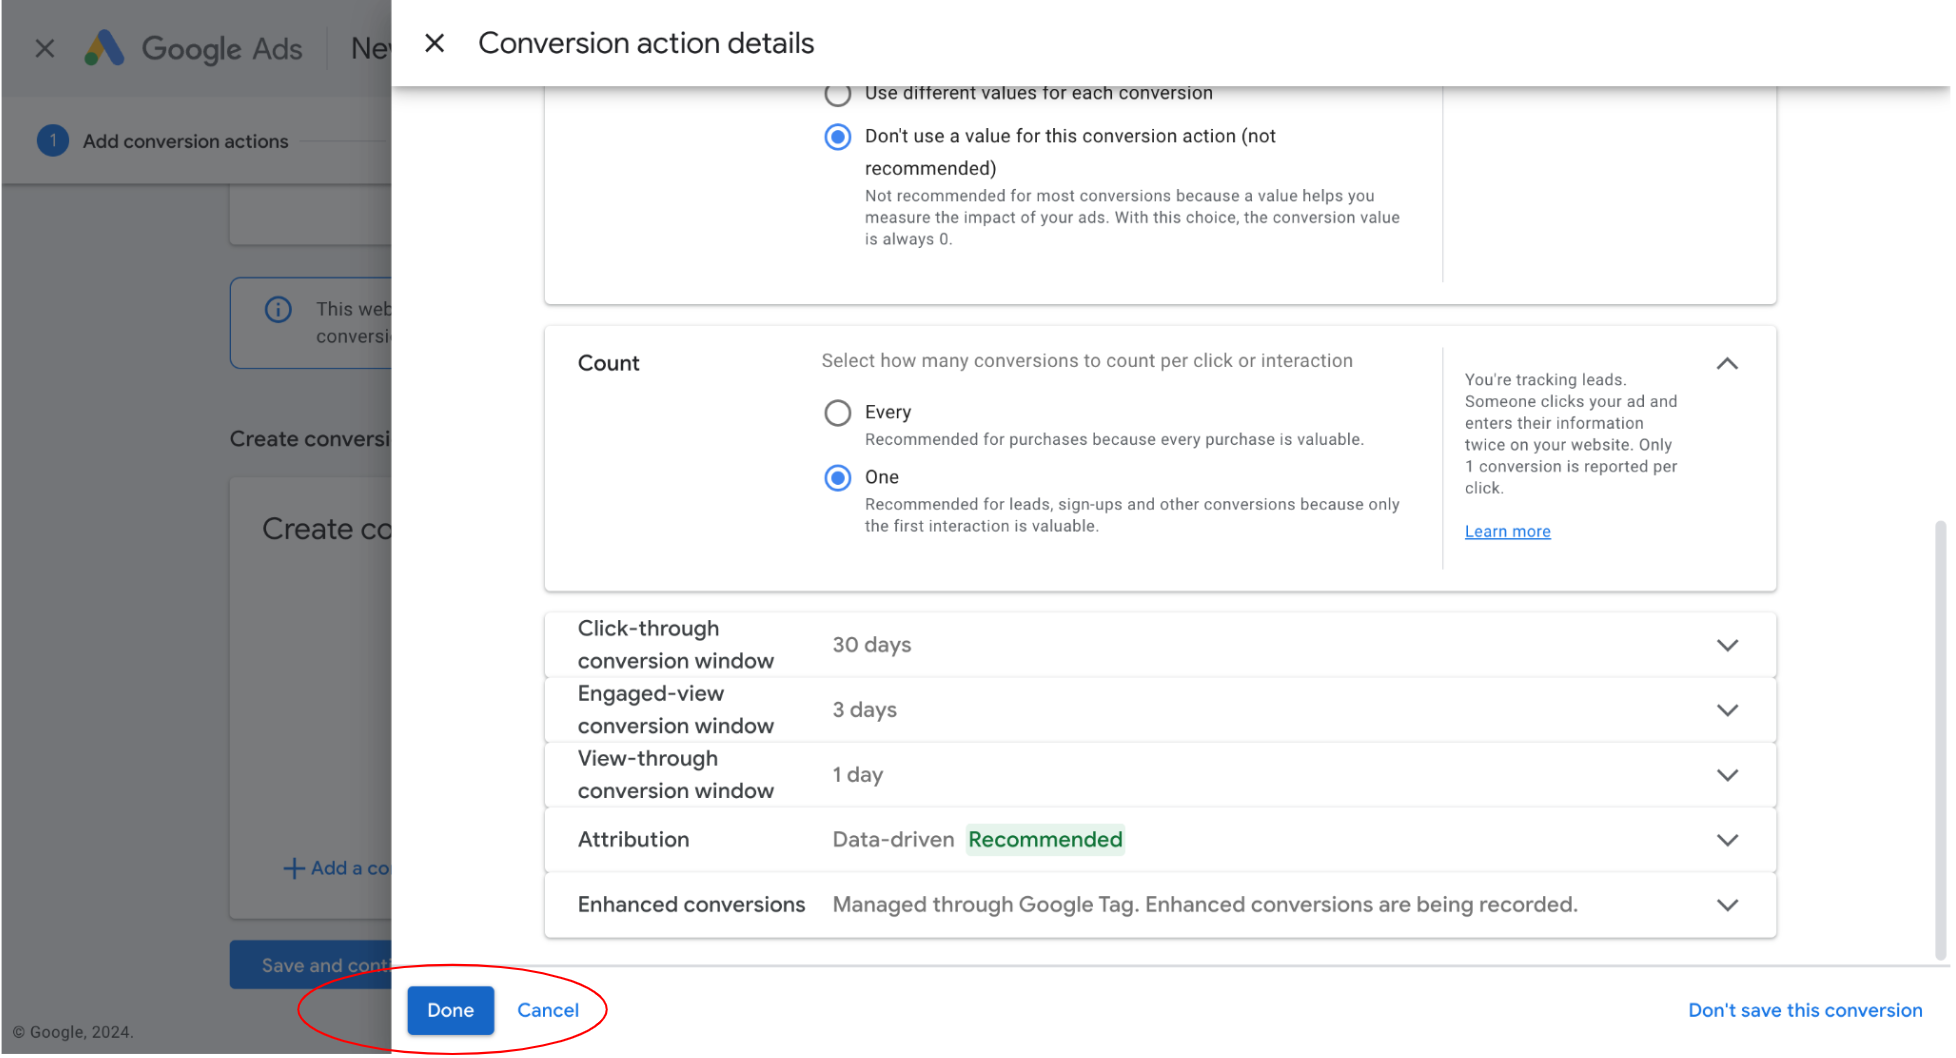1956x1058 pixels.
Task: Click the step 1 circle icon
Action: tap(53, 141)
